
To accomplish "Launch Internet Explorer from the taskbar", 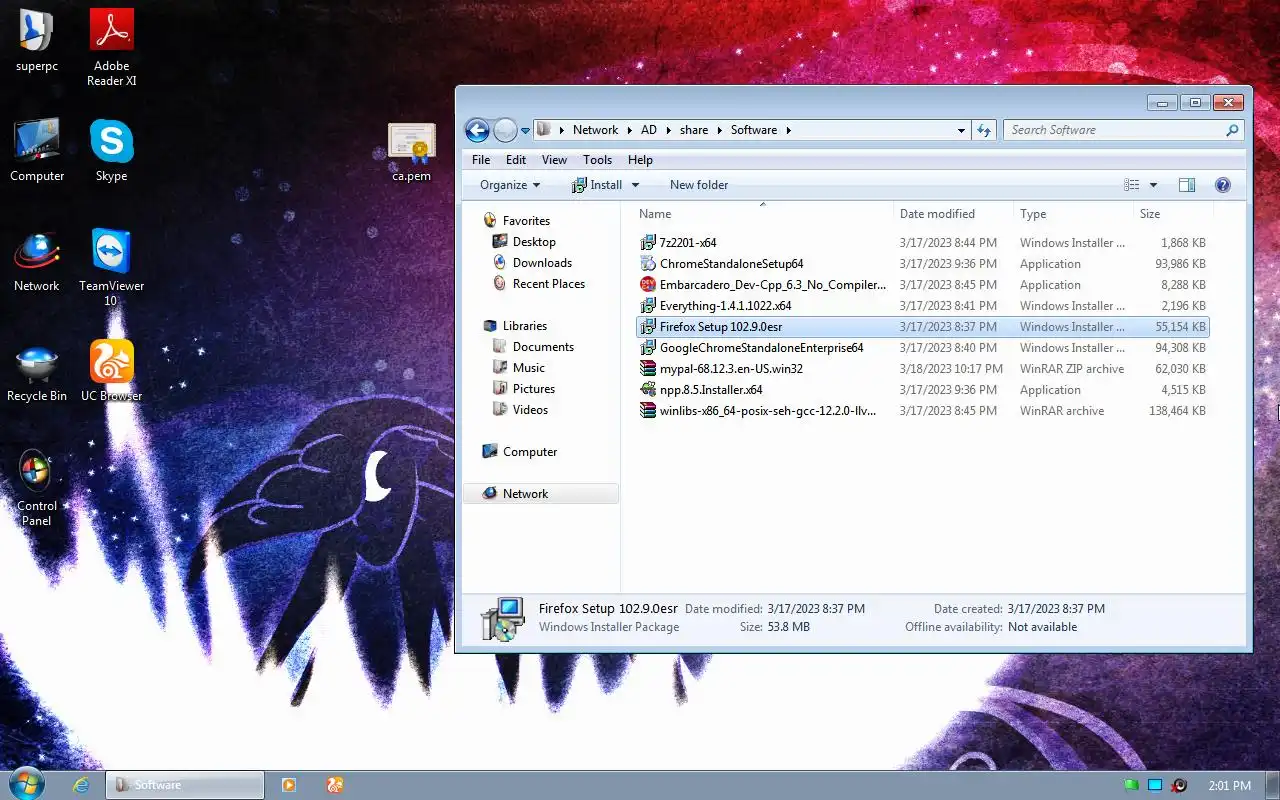I will pyautogui.click(x=82, y=785).
